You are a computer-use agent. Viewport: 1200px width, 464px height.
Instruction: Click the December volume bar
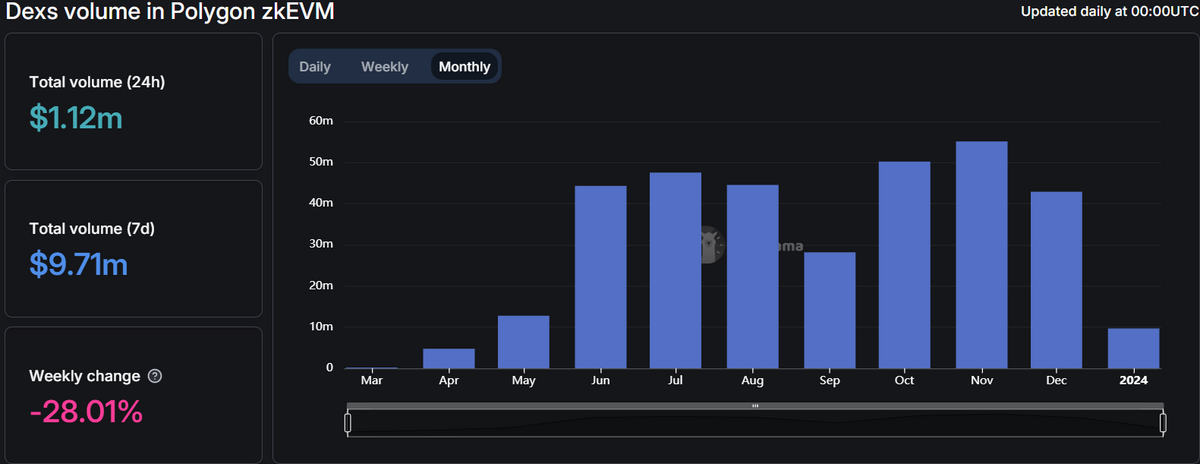click(x=1057, y=280)
